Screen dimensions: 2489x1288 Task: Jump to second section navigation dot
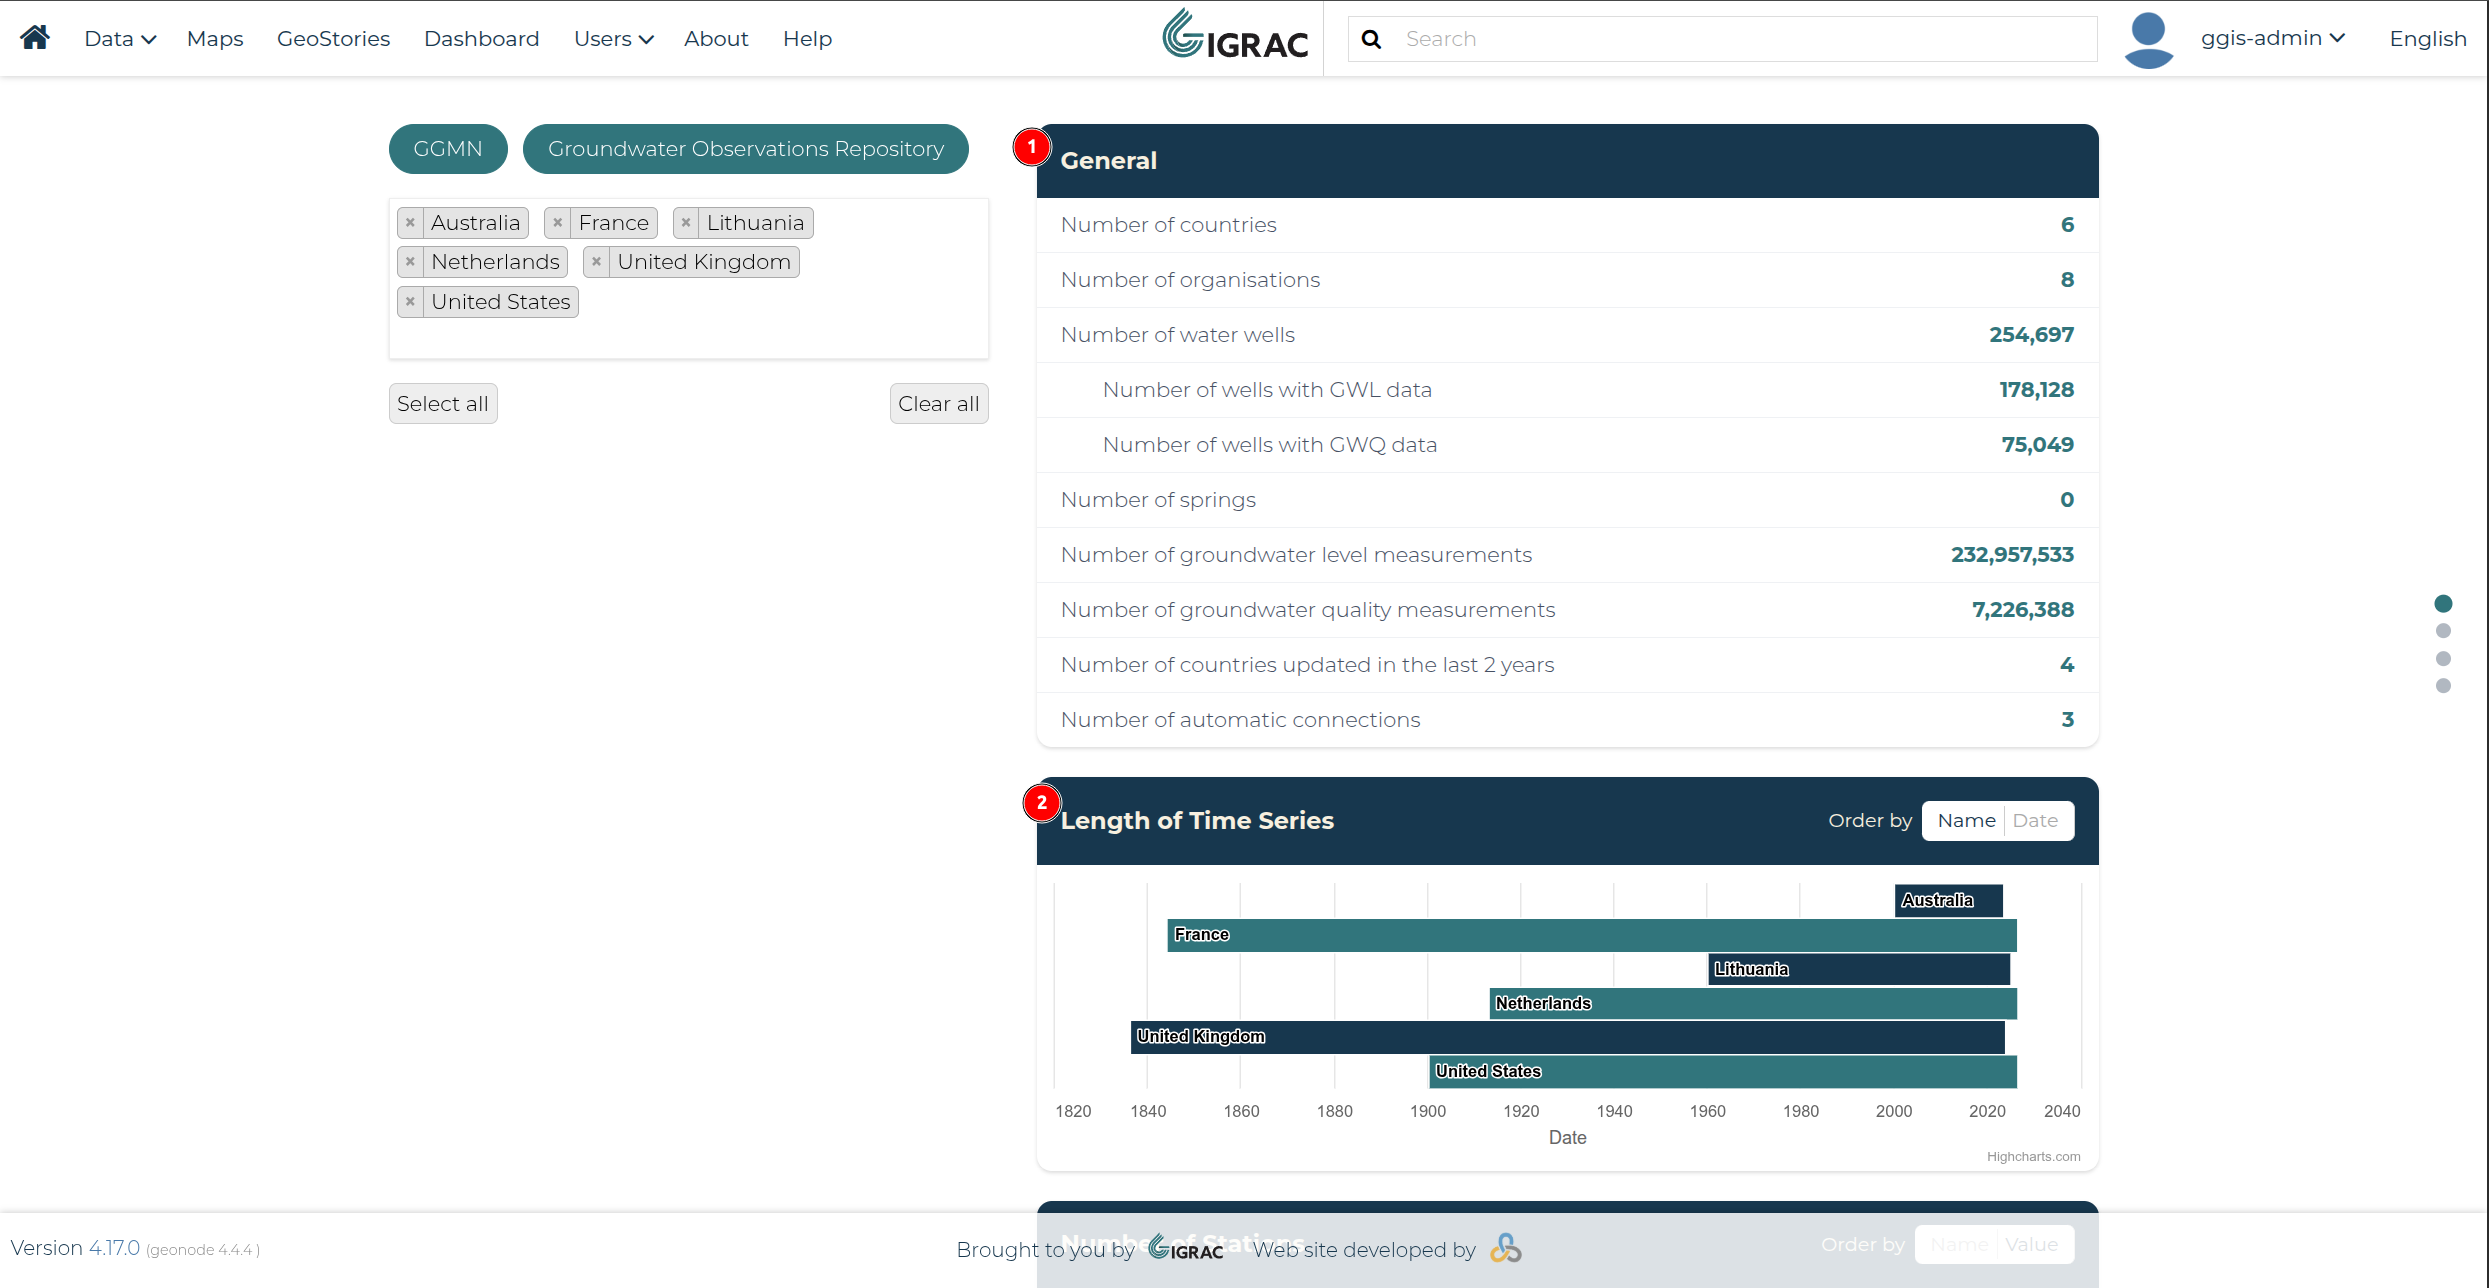[x=2443, y=631]
